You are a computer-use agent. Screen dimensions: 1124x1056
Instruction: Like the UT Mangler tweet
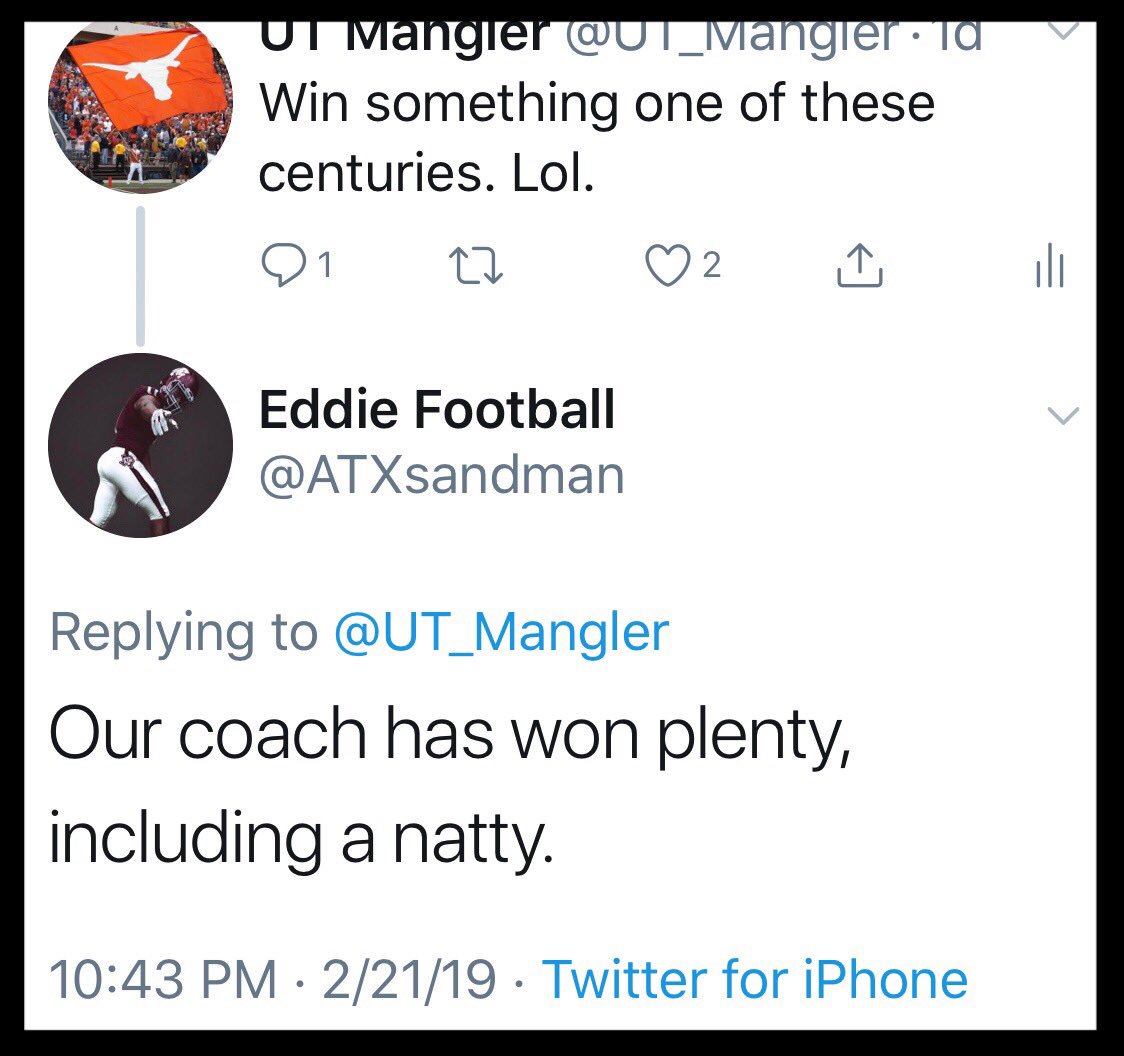667,265
